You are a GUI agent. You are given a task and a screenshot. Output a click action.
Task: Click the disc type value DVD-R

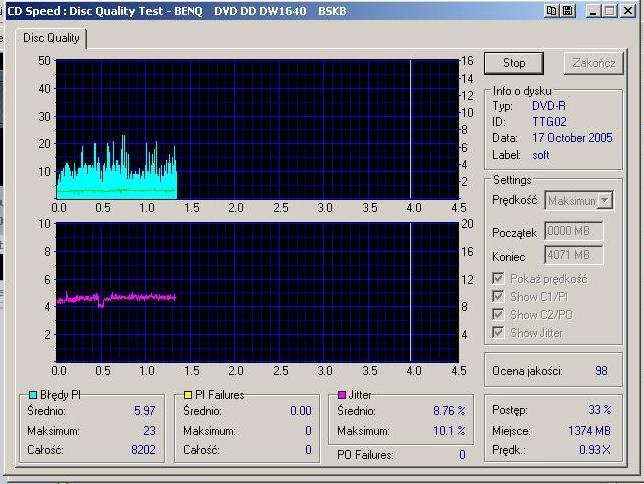pos(549,106)
